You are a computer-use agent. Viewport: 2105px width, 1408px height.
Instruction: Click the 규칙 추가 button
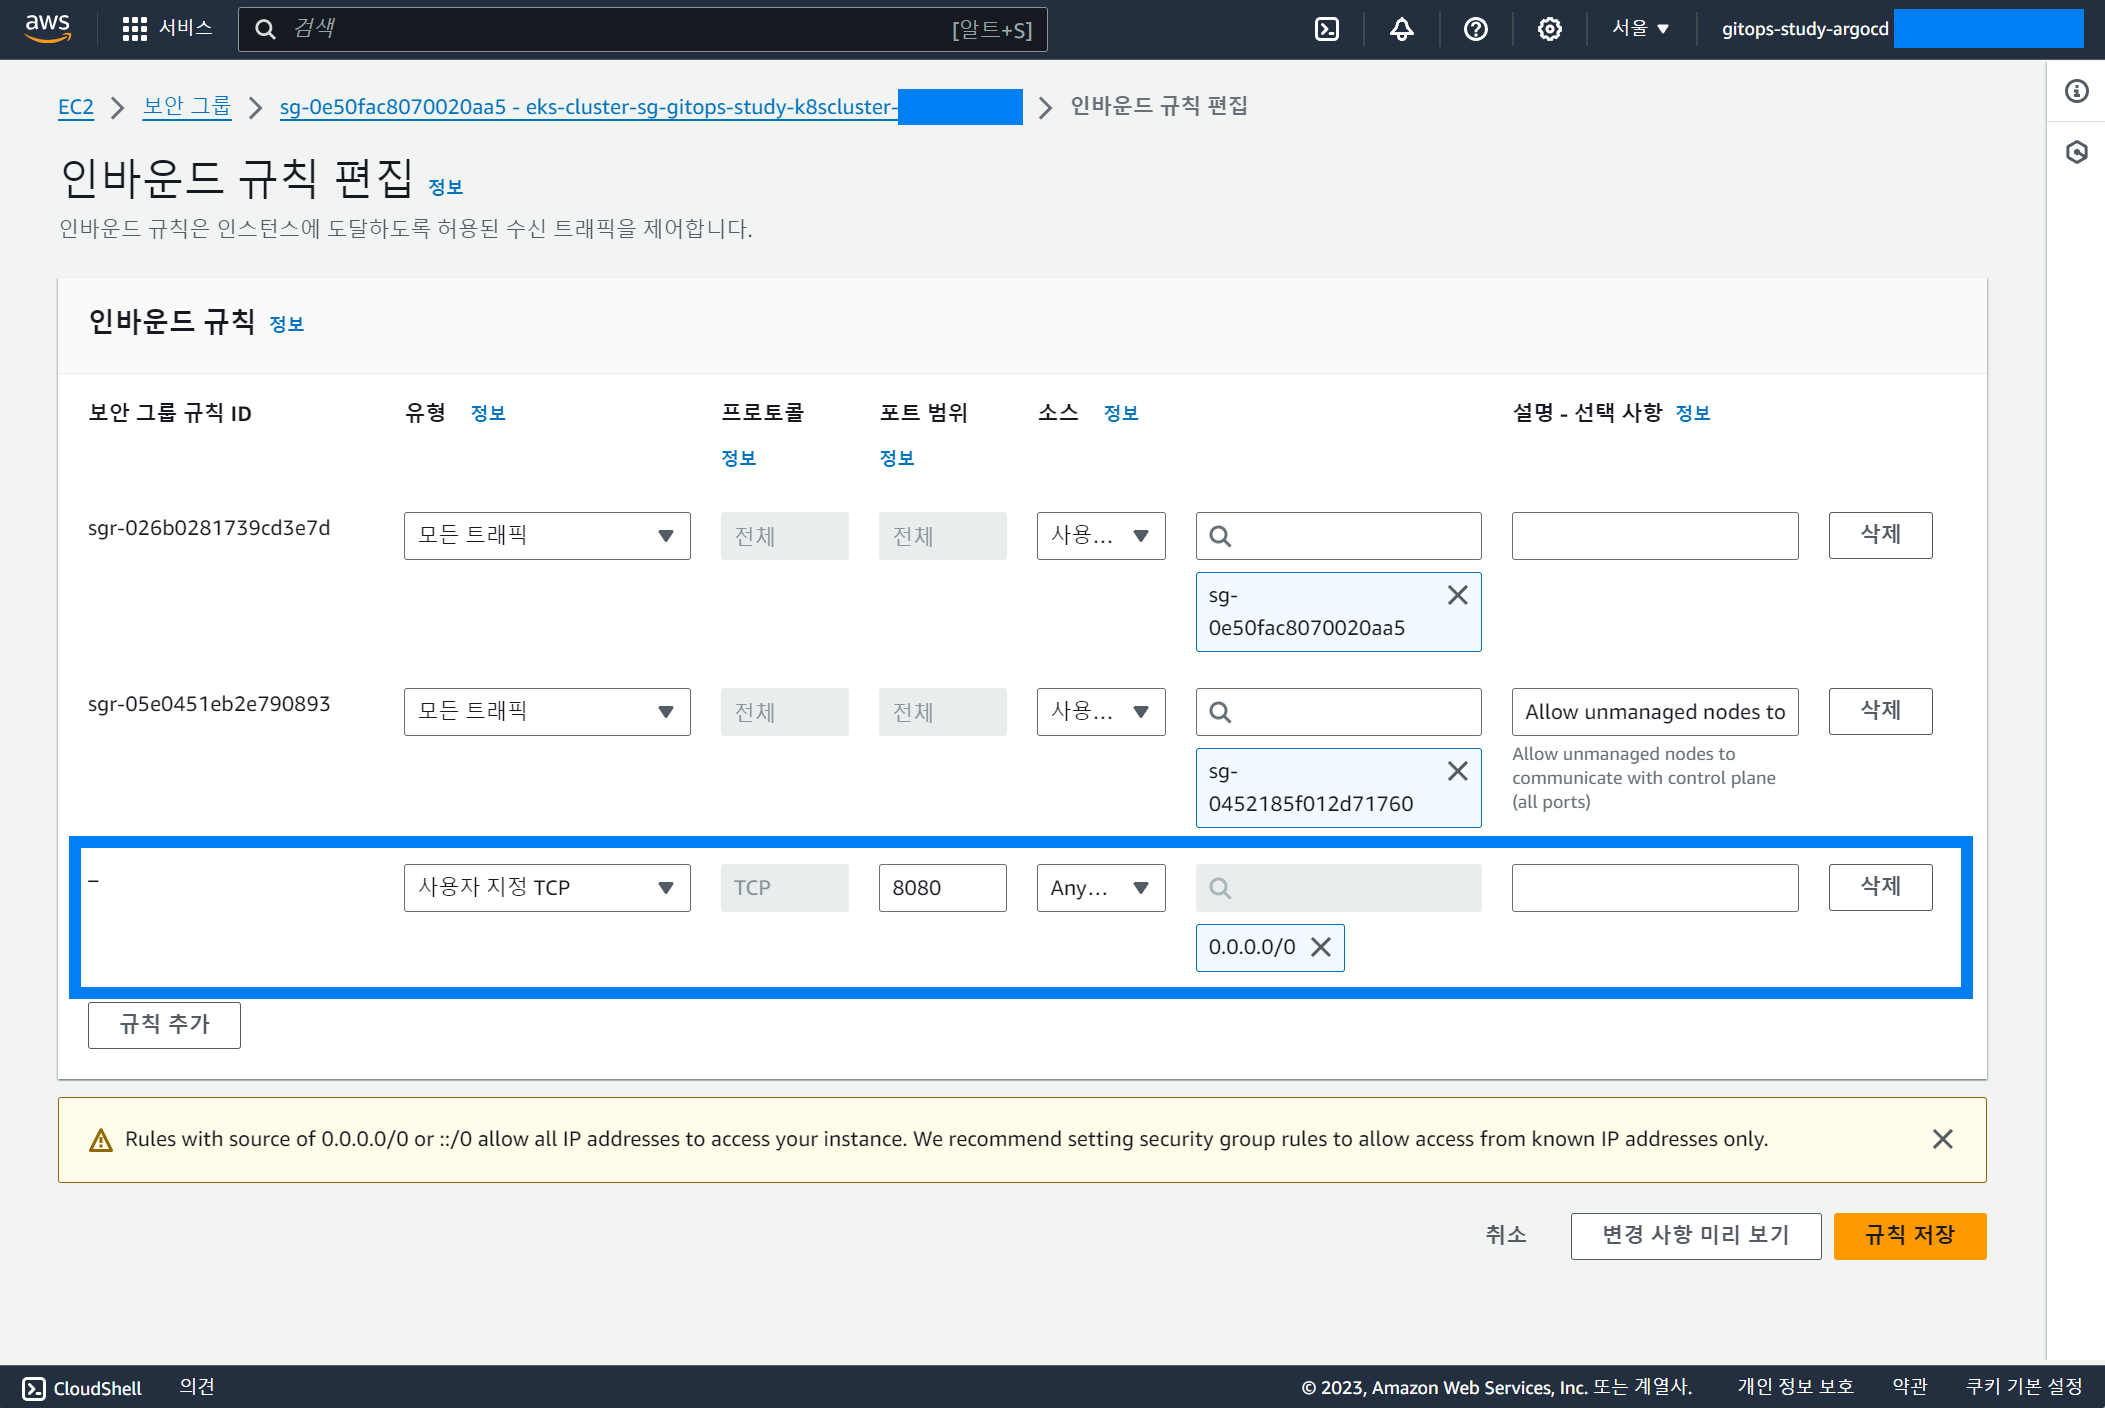point(164,1024)
